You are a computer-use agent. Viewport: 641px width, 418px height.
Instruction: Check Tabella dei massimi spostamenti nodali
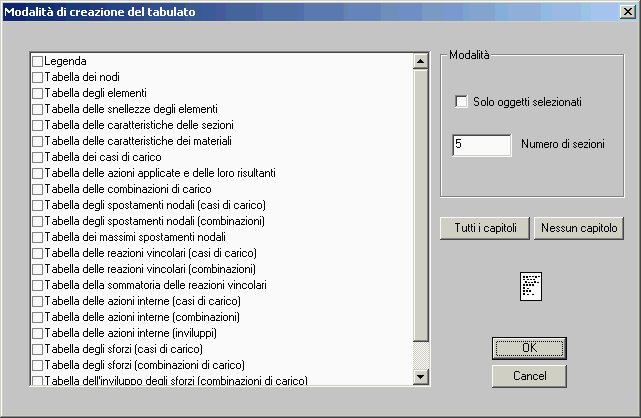pos(38,237)
